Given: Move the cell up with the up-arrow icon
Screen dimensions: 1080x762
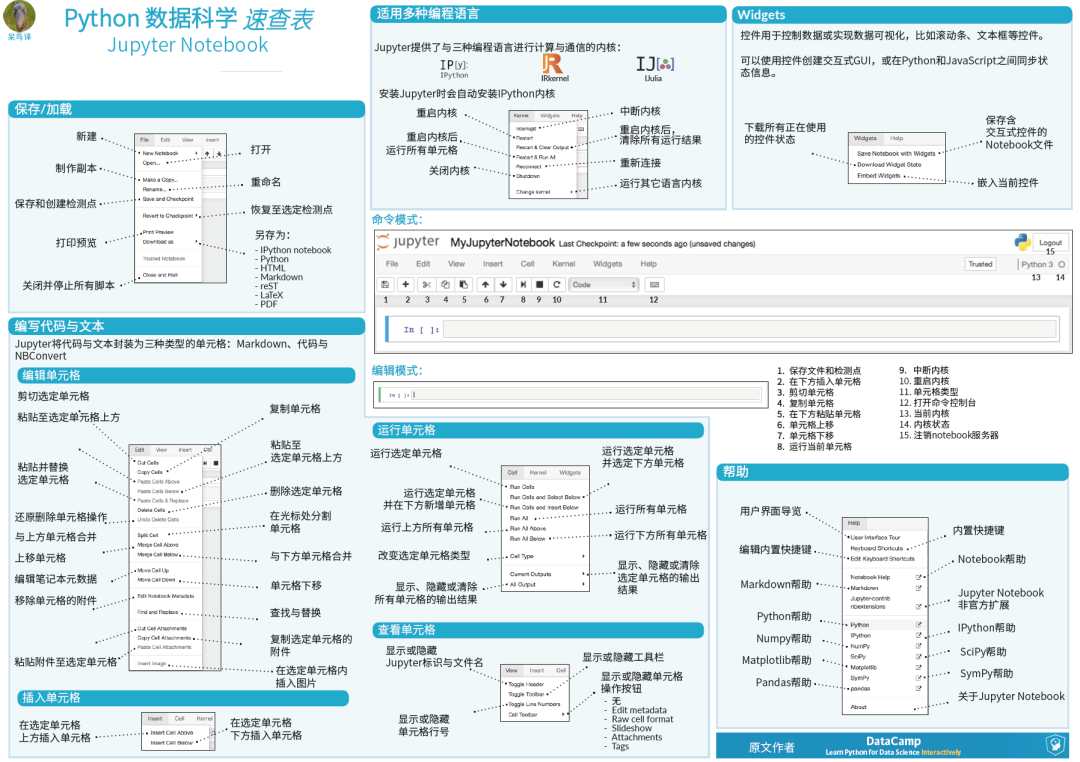Looking at the screenshot, I should 486,285.
